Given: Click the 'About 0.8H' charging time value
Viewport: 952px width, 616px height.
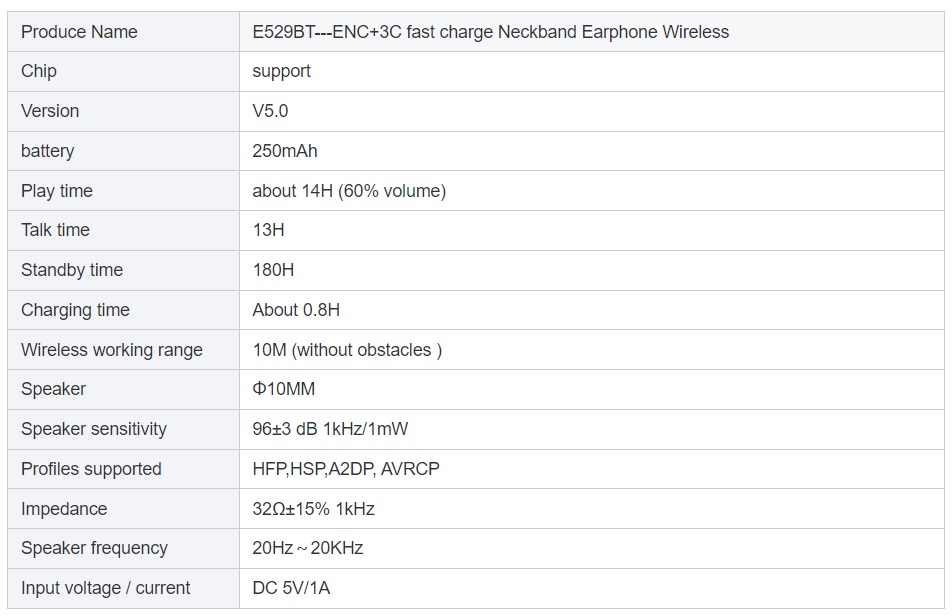Looking at the screenshot, I should pyautogui.click(x=296, y=310).
